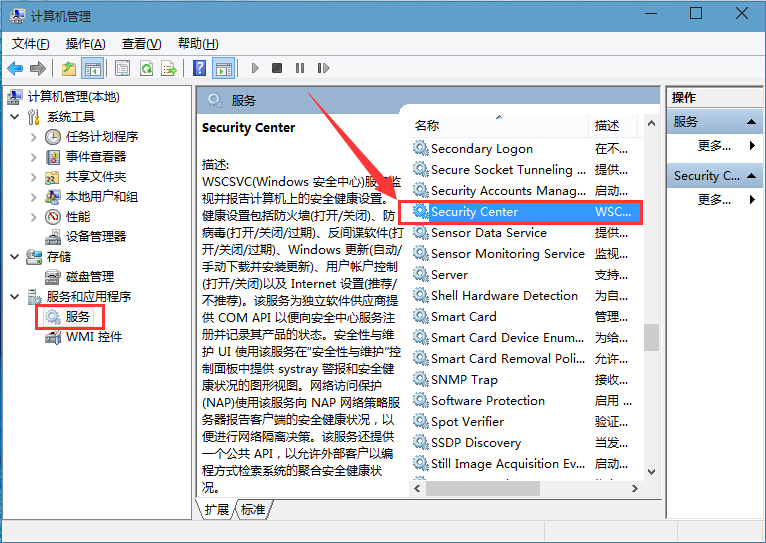Select the SNMP Trap service row
Viewport: 766px width, 543px height.
(x=526, y=380)
